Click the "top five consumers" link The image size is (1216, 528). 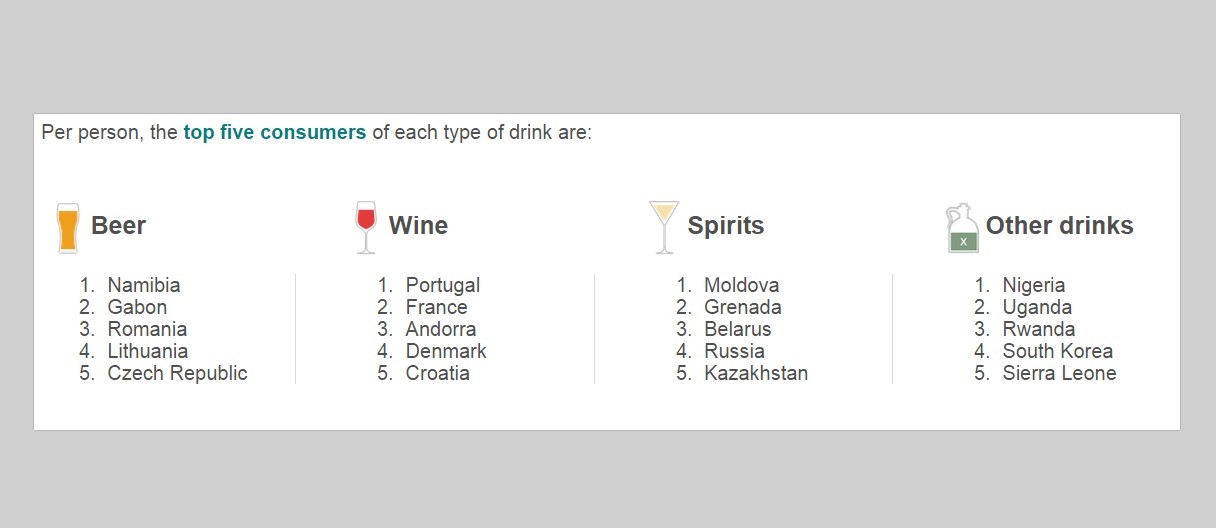point(275,132)
